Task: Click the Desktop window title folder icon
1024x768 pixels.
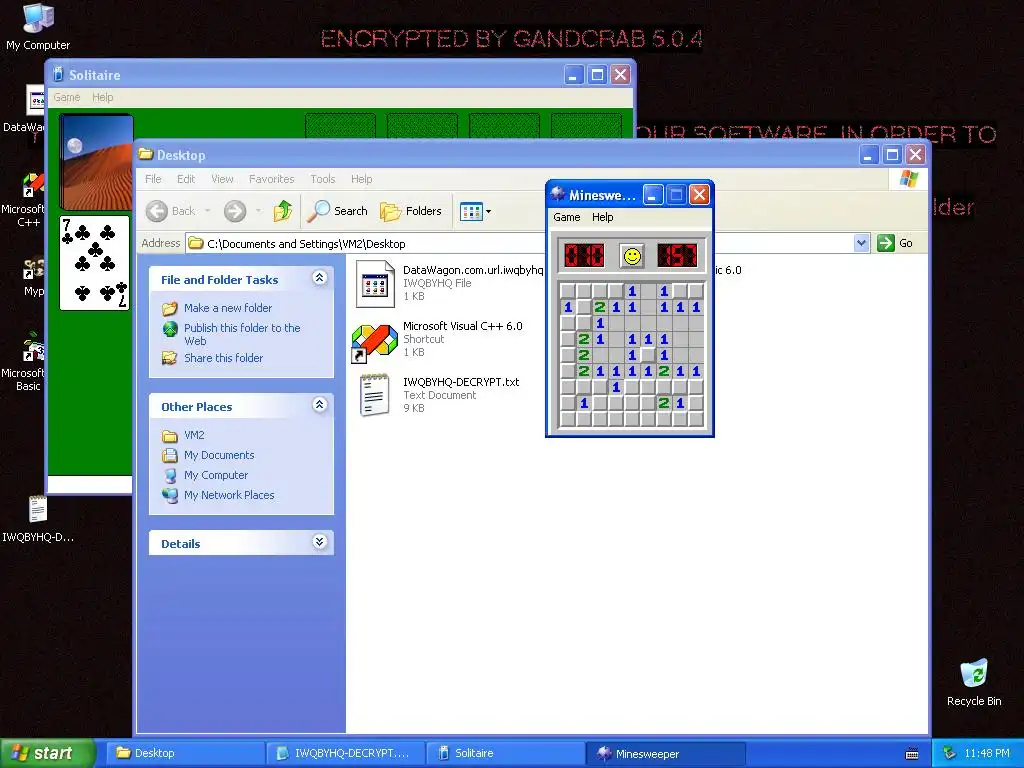Action: 146,154
